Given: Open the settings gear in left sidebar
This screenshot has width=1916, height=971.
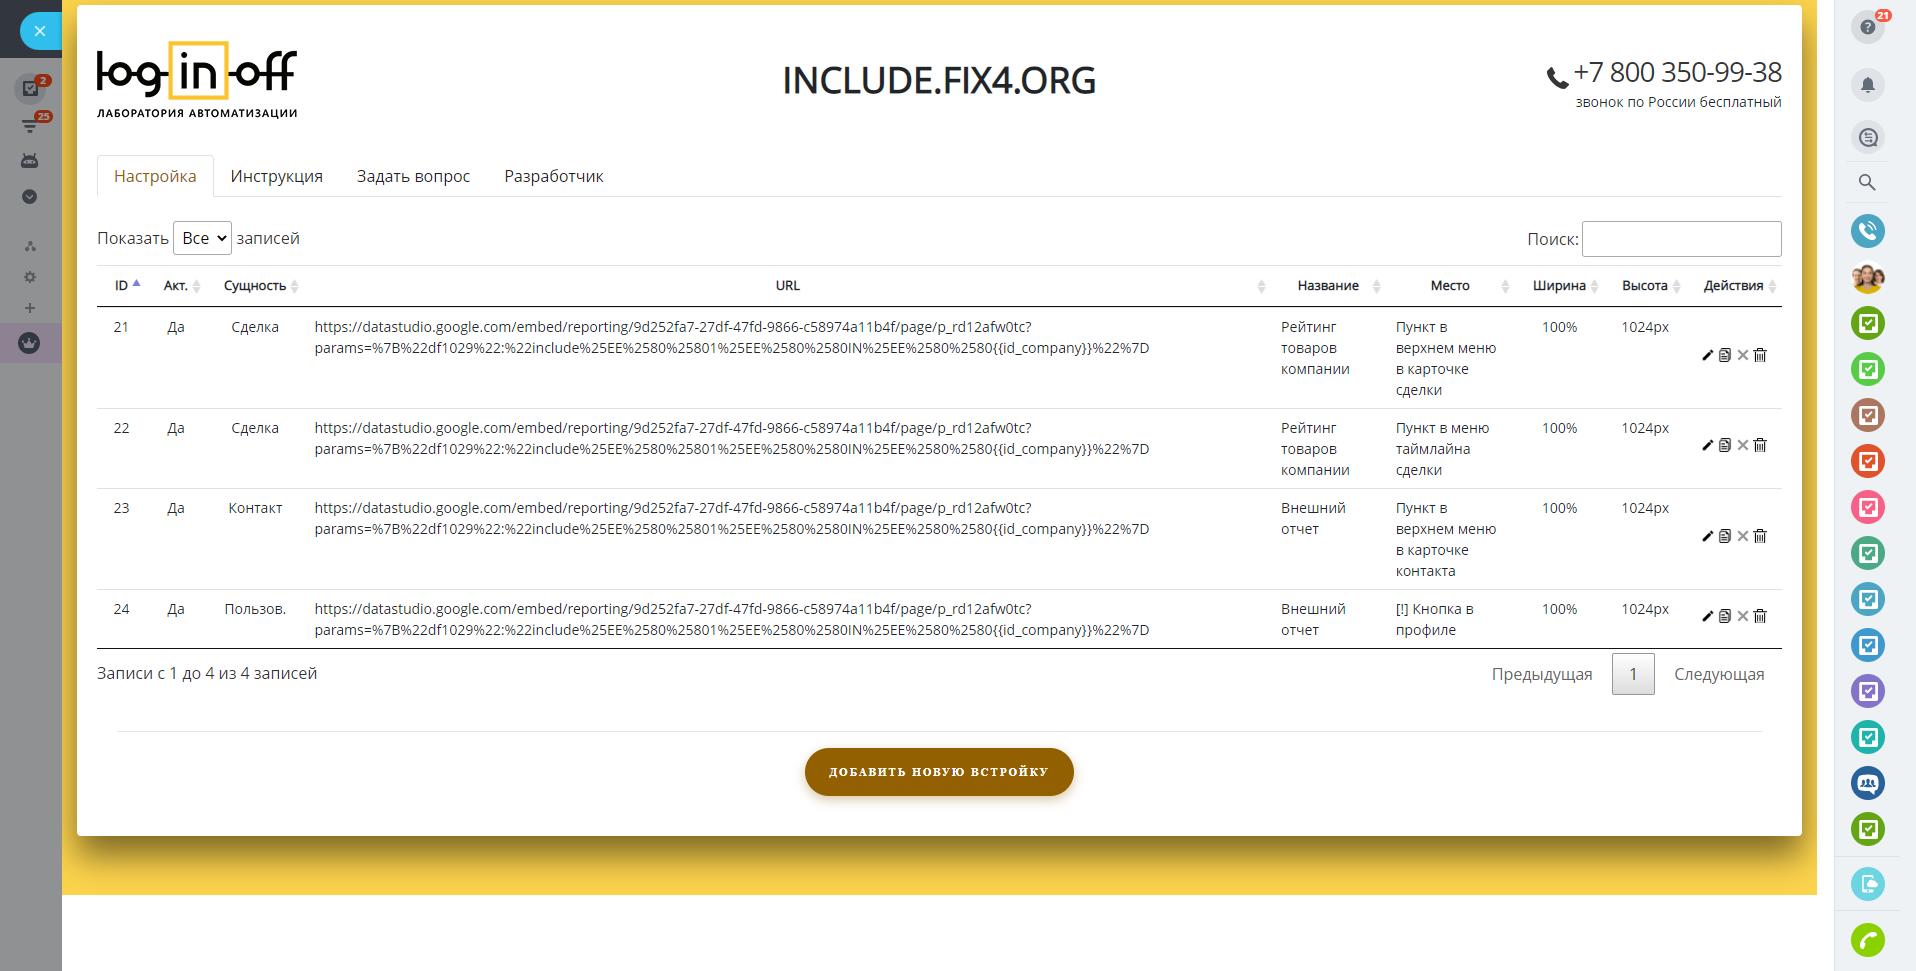Looking at the screenshot, I should (30, 277).
